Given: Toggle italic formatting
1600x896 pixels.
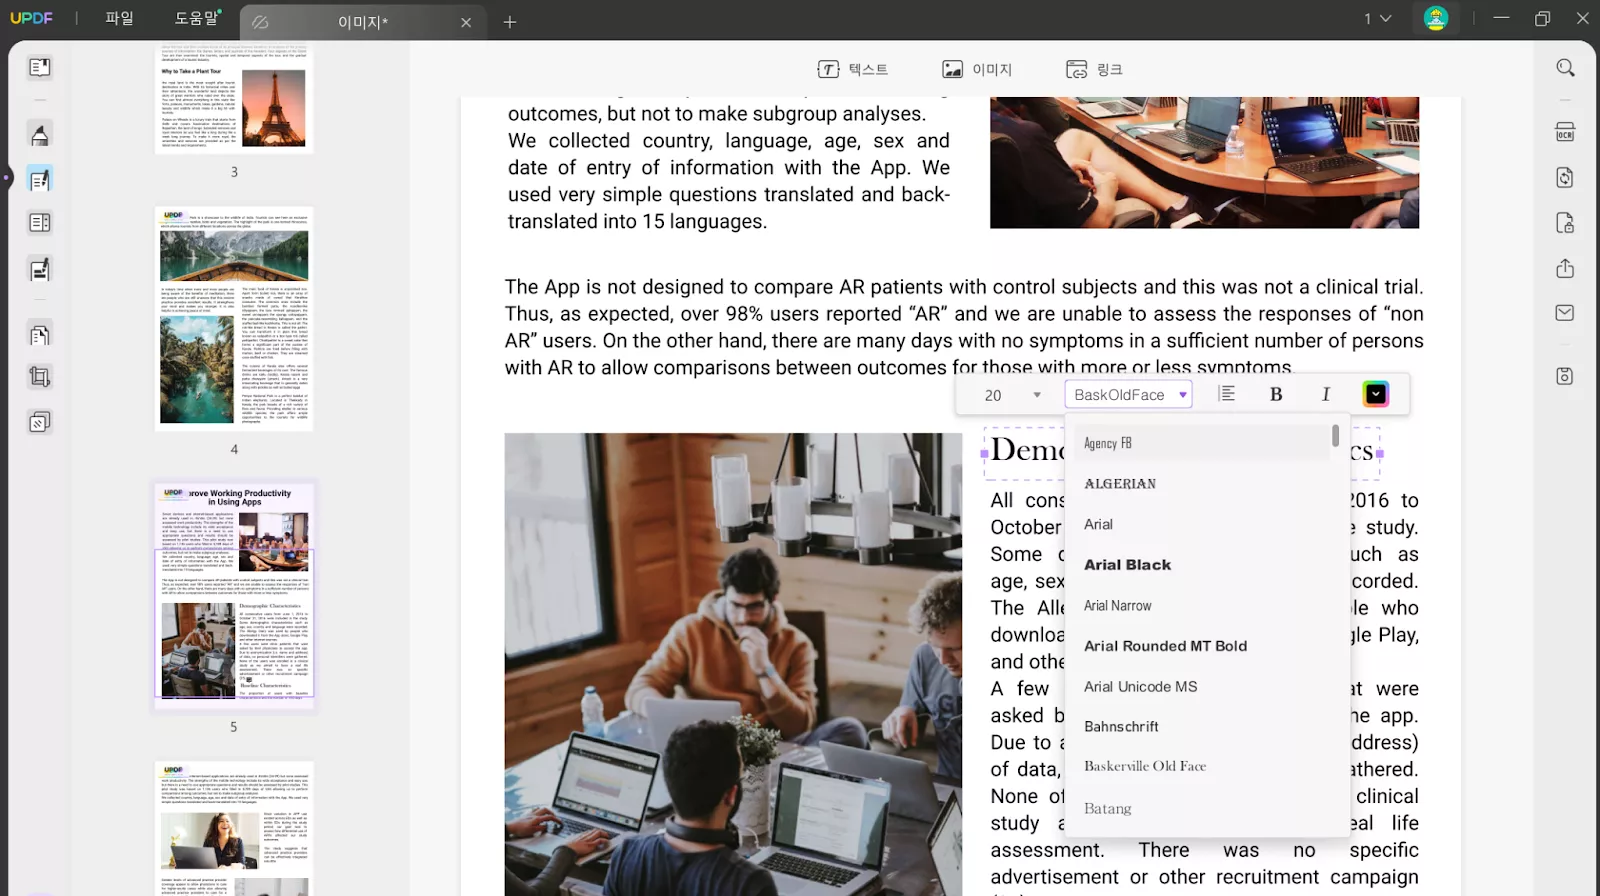Looking at the screenshot, I should coord(1326,394).
